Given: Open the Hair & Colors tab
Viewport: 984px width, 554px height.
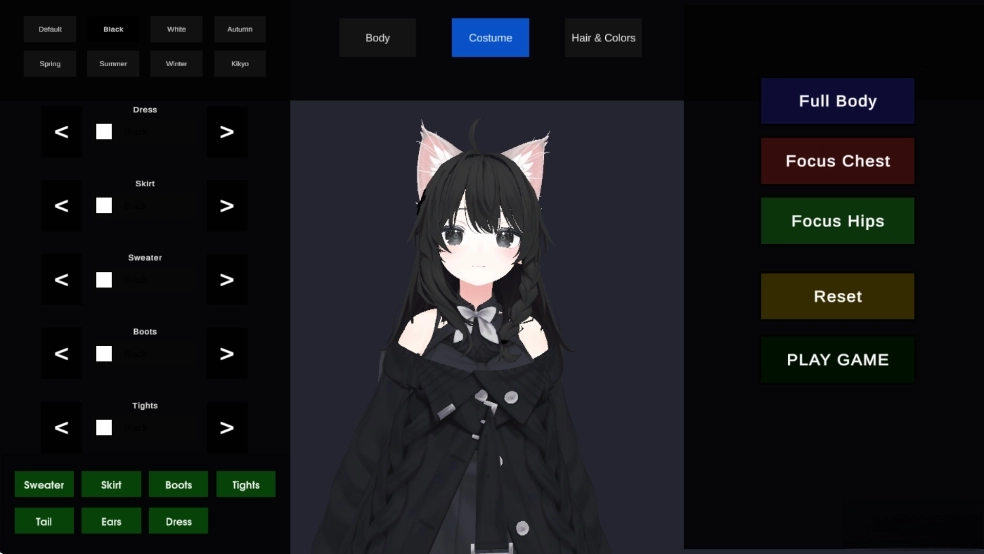Looking at the screenshot, I should [603, 38].
